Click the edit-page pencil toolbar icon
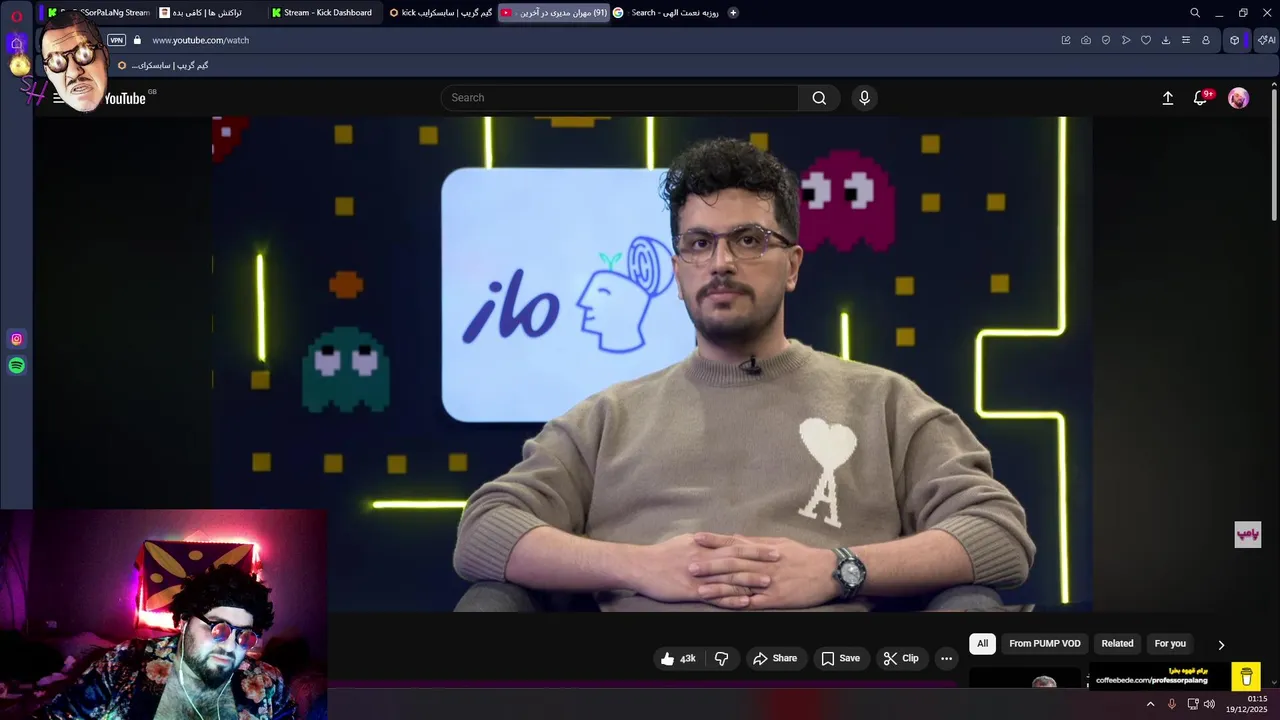This screenshot has width=1280, height=720. click(1066, 40)
